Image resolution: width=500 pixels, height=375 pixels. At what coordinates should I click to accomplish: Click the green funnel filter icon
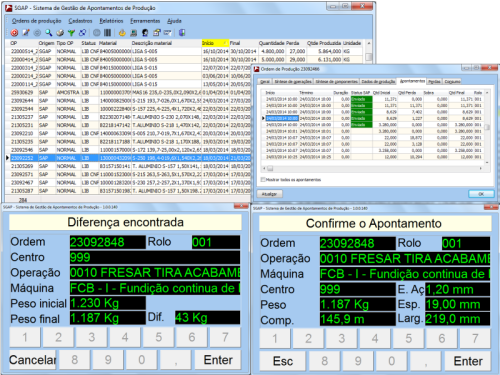click(71, 33)
